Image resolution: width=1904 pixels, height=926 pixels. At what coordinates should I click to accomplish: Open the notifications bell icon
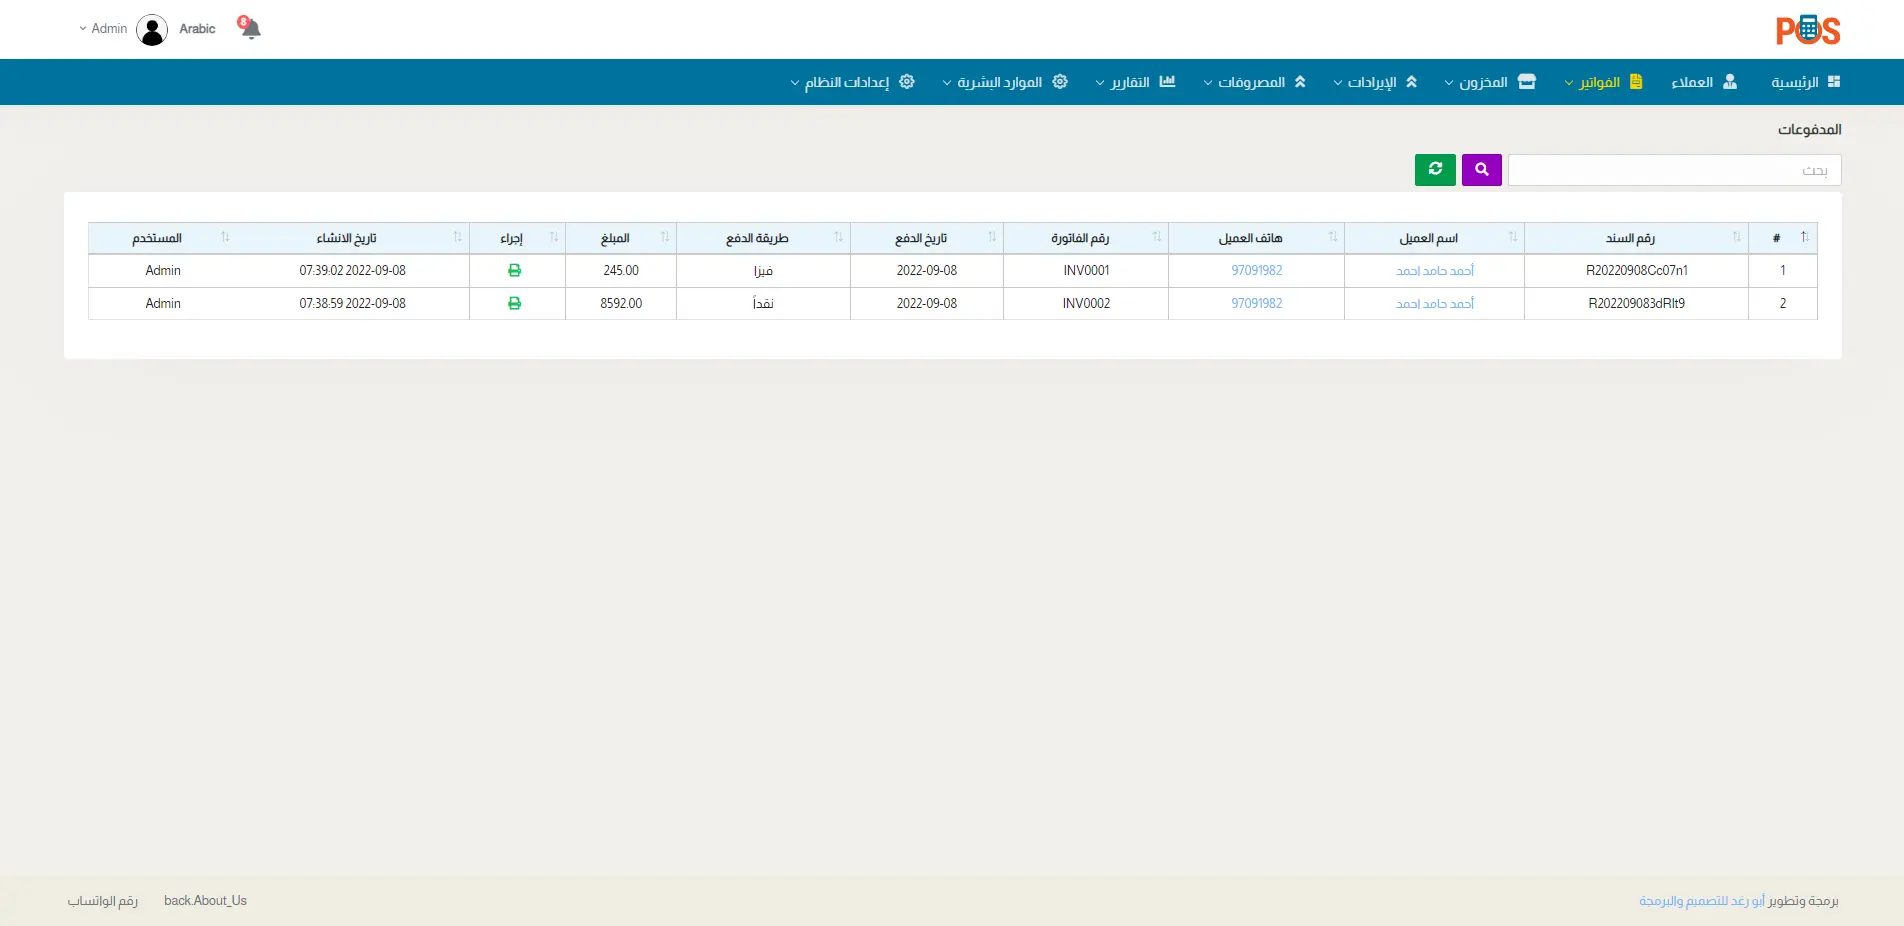click(x=250, y=28)
